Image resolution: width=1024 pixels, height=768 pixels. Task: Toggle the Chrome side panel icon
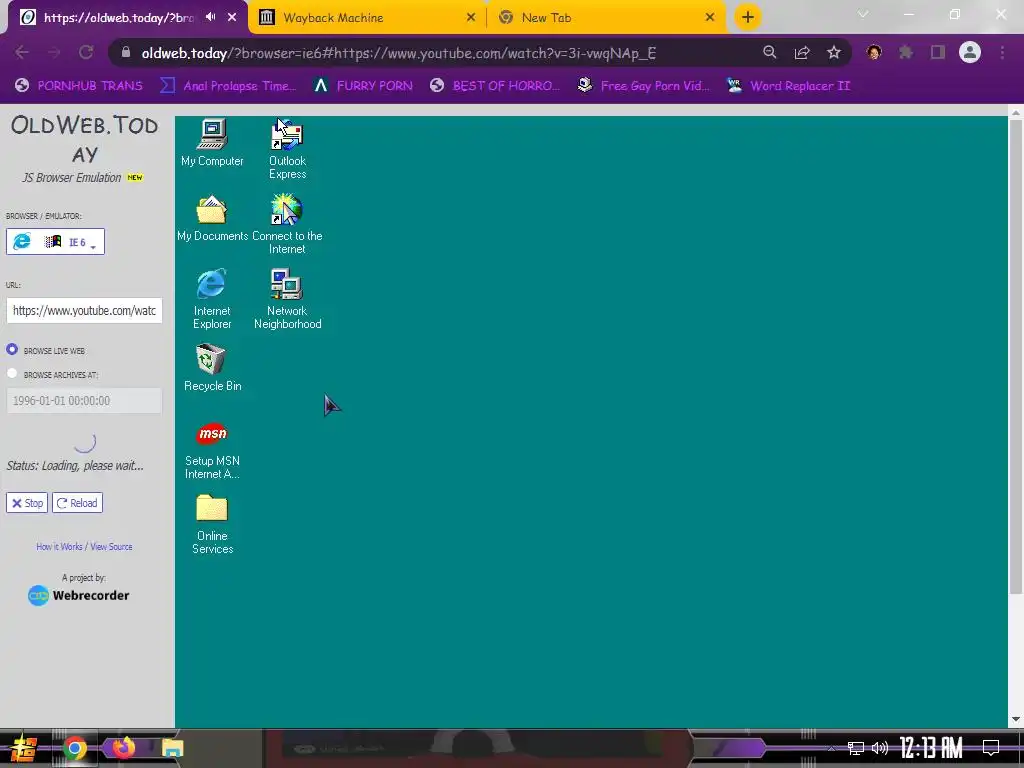click(x=938, y=52)
